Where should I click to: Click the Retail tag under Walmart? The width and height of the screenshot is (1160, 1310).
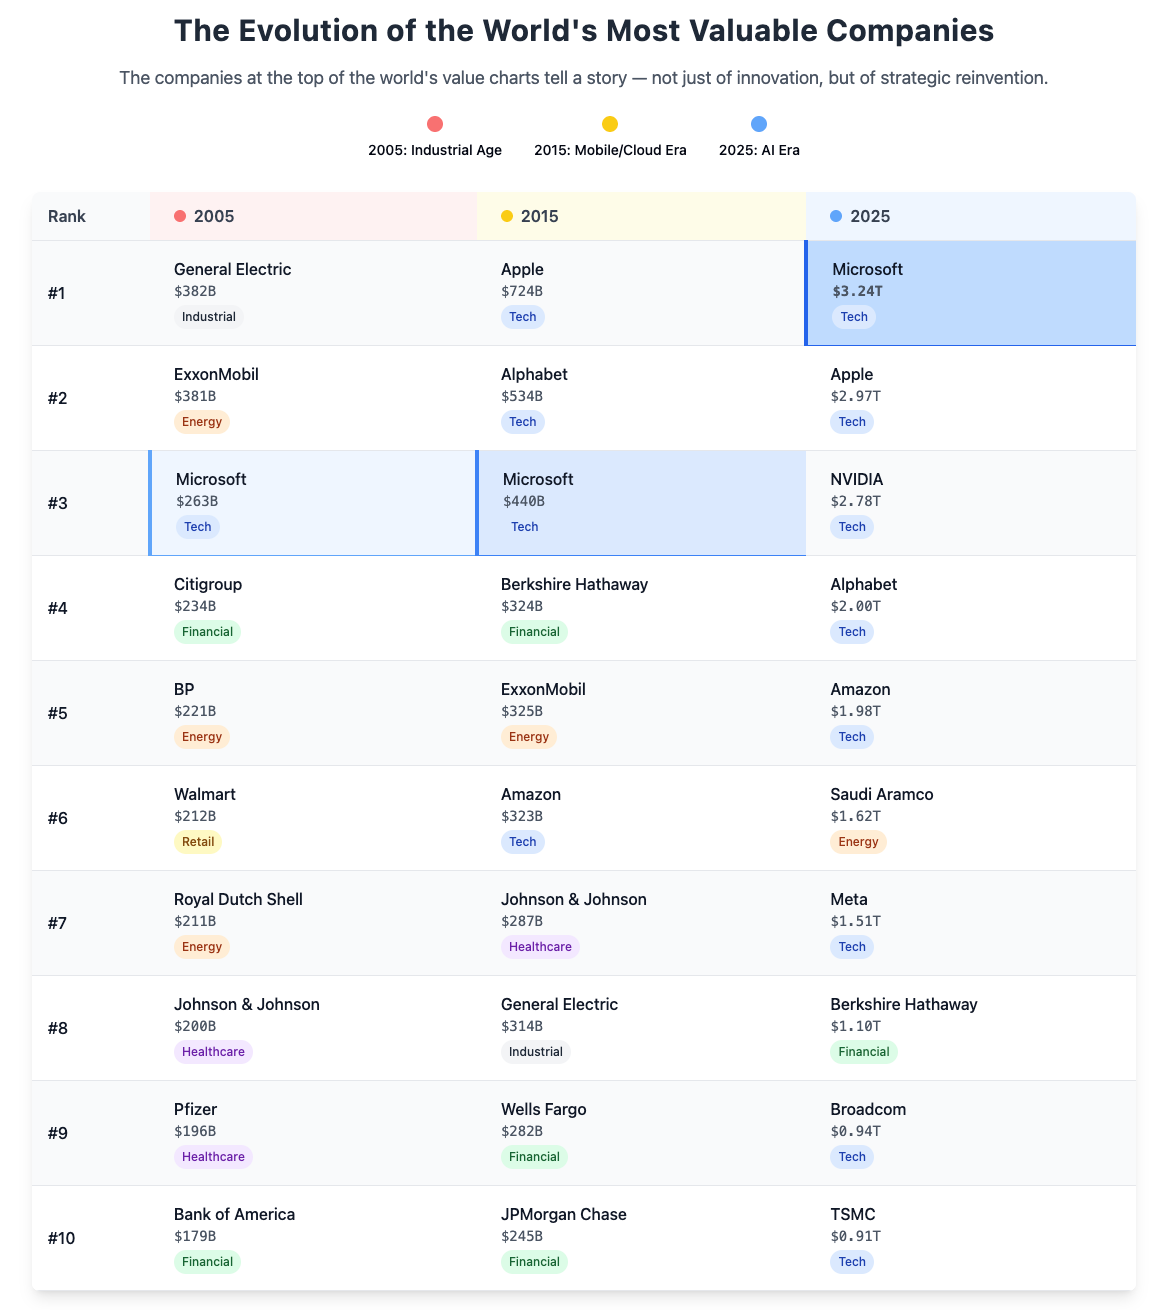click(198, 842)
